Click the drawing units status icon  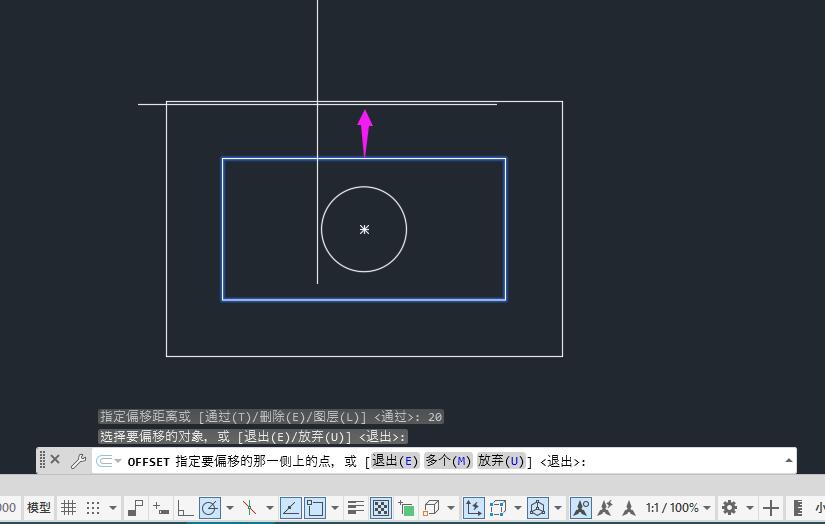798,508
